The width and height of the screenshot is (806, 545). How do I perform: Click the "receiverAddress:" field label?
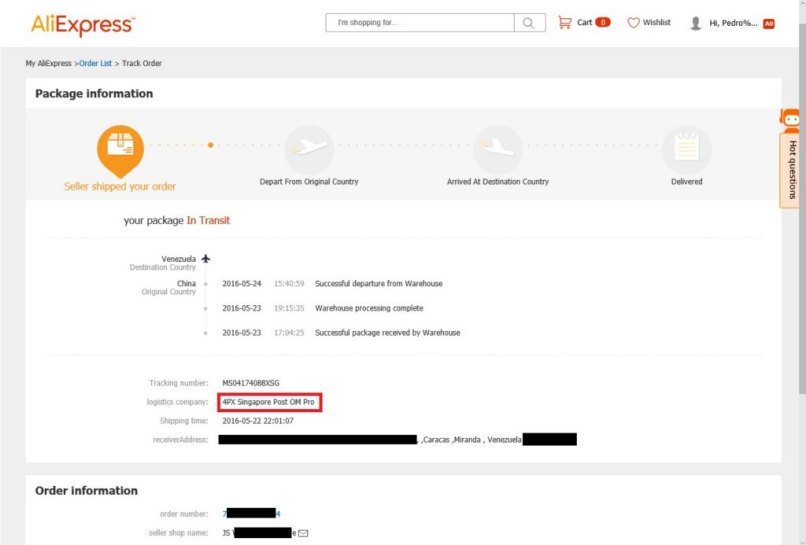point(180,440)
